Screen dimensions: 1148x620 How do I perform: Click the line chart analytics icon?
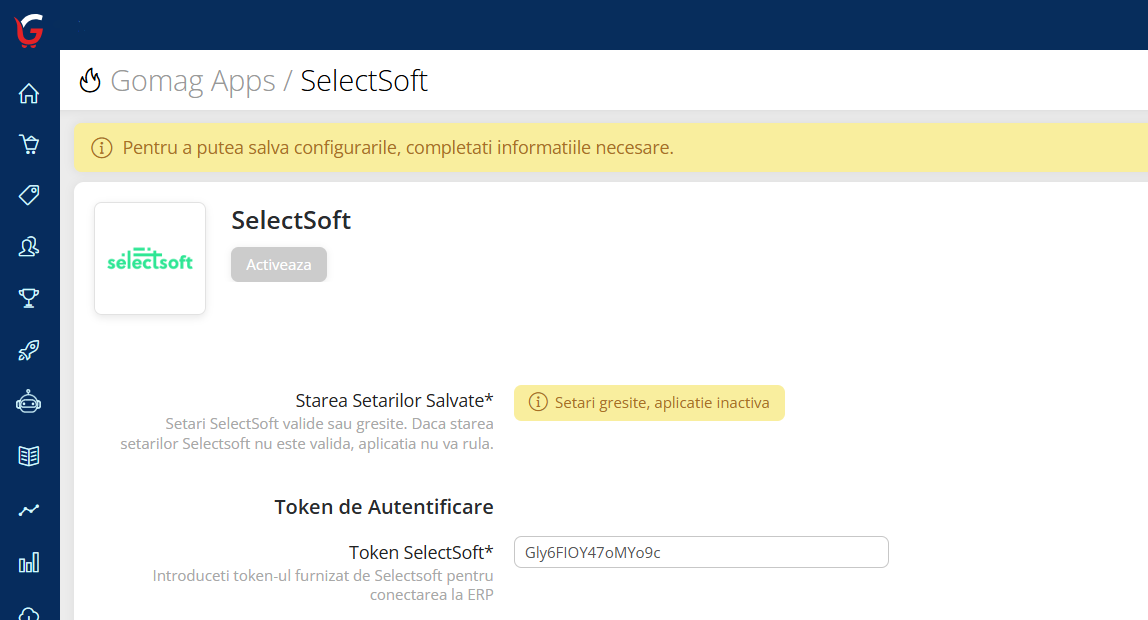(29, 508)
